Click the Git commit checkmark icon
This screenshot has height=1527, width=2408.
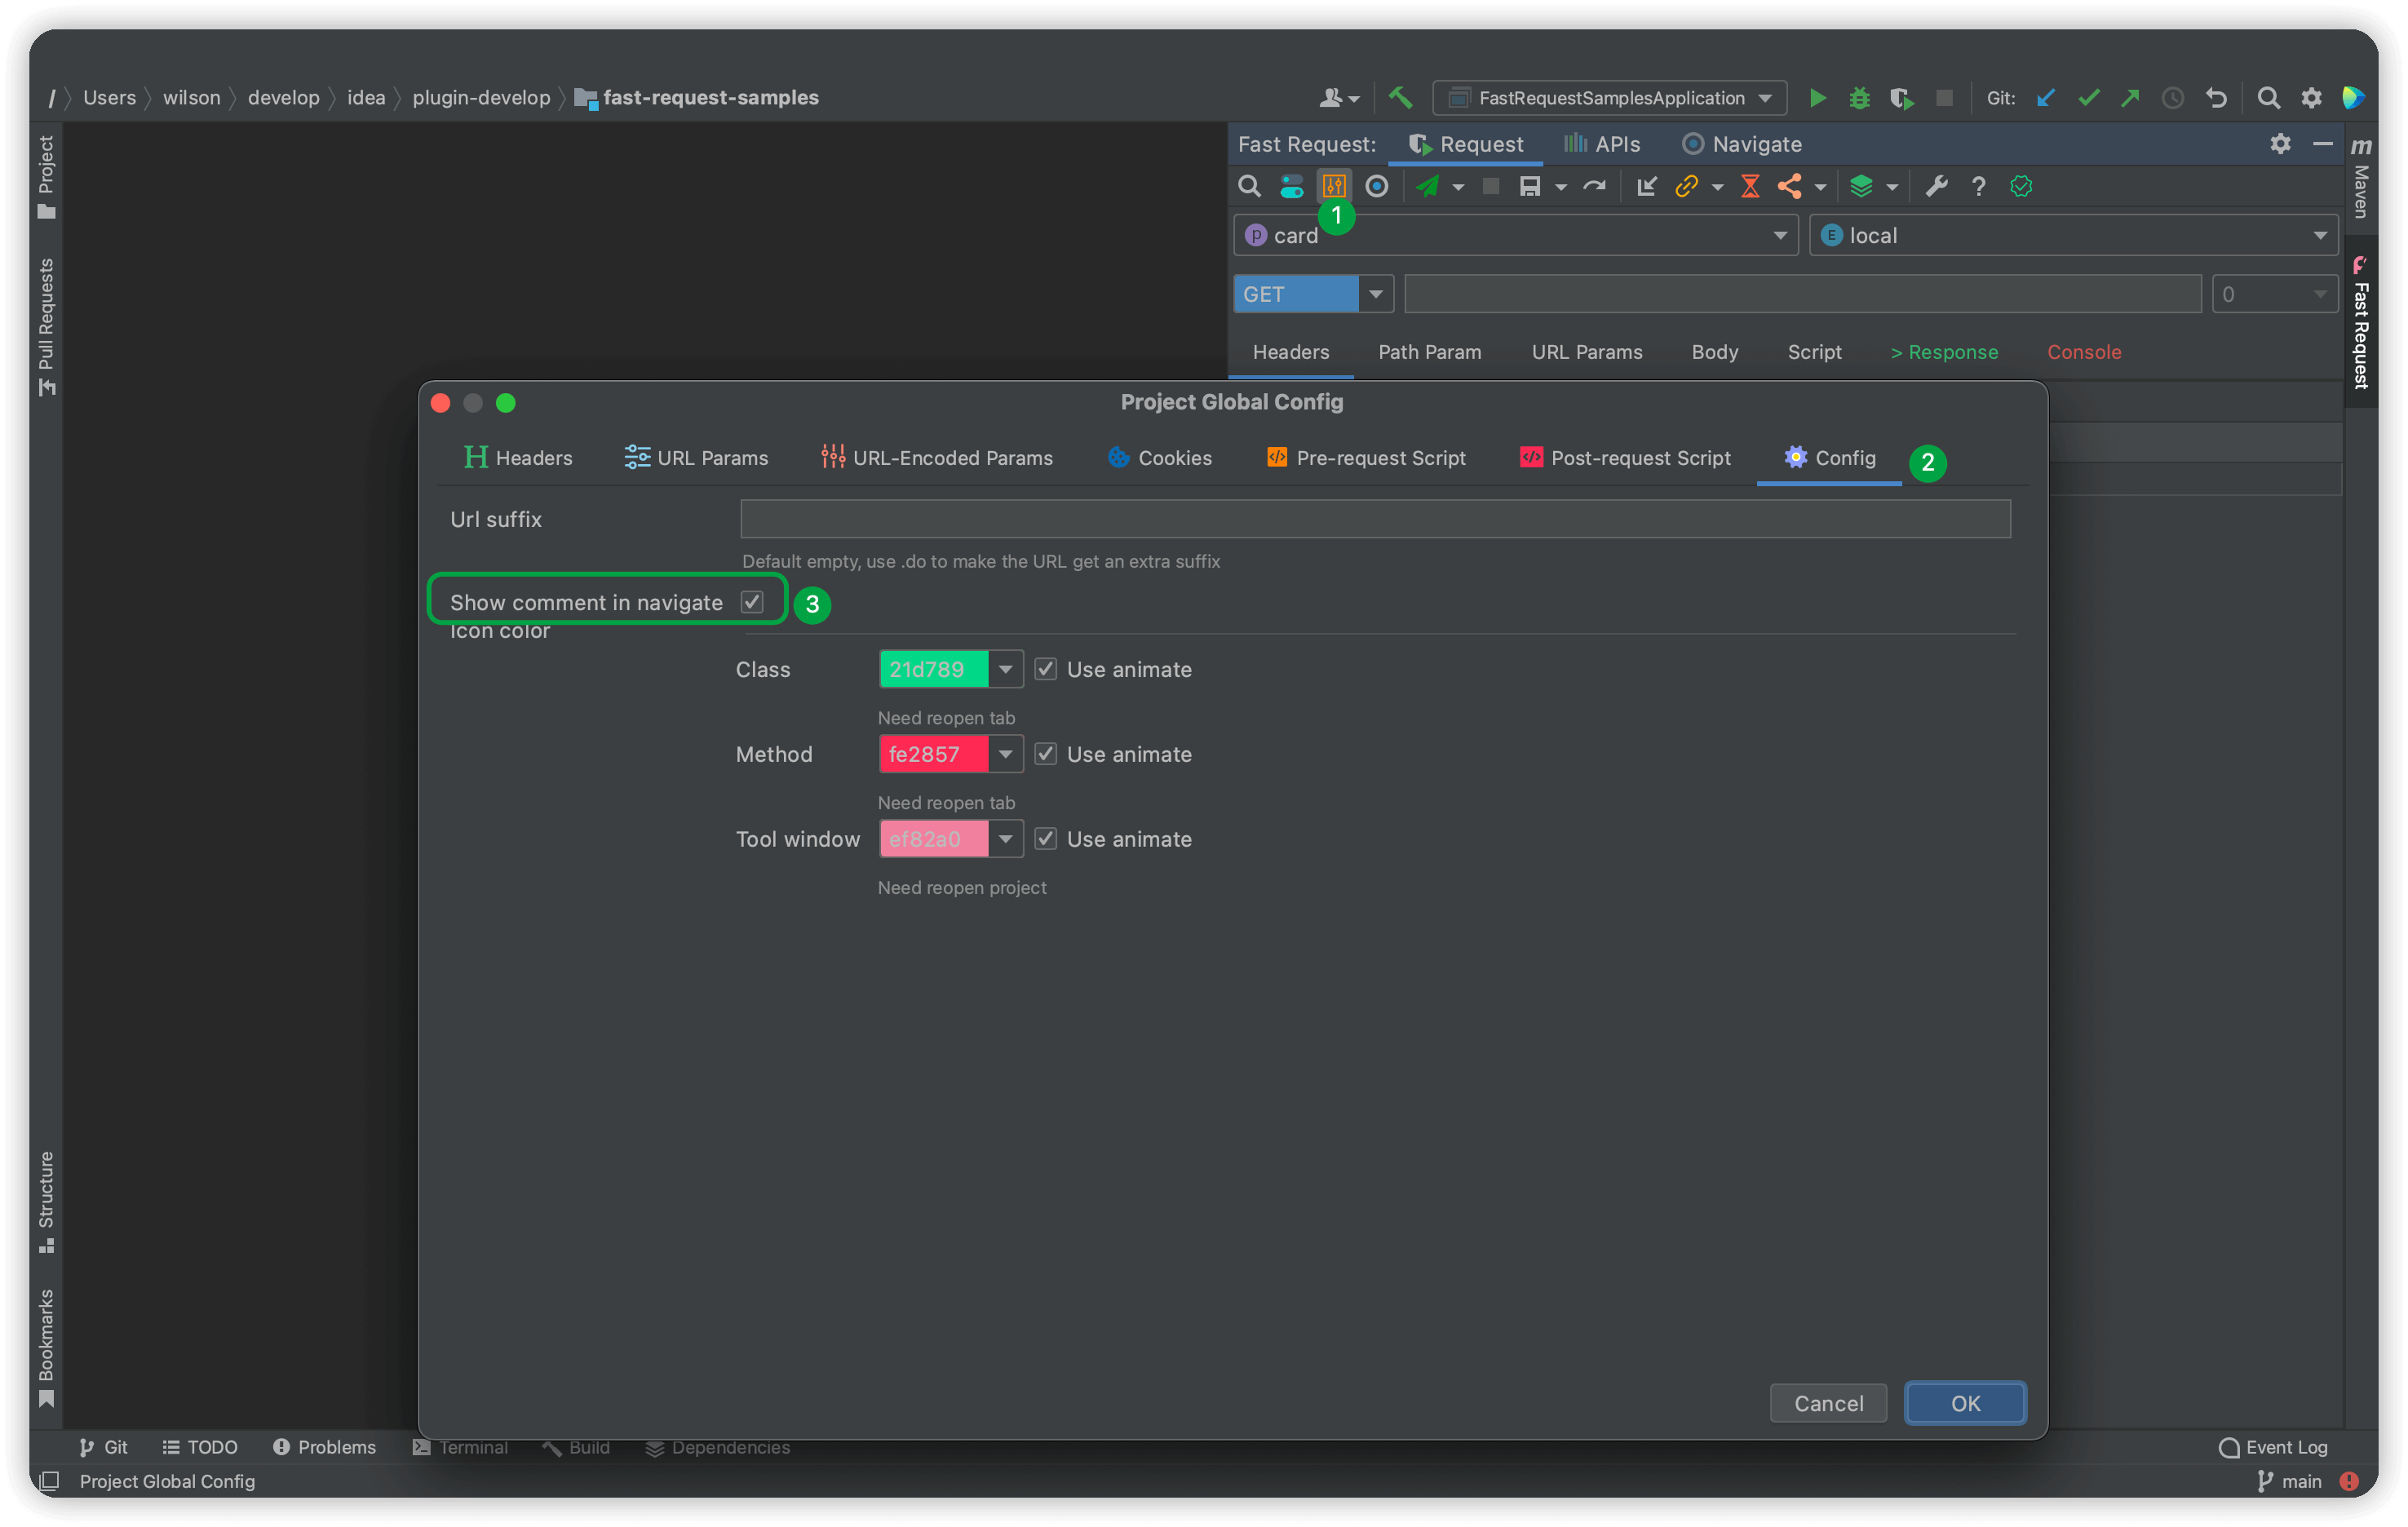[2088, 97]
